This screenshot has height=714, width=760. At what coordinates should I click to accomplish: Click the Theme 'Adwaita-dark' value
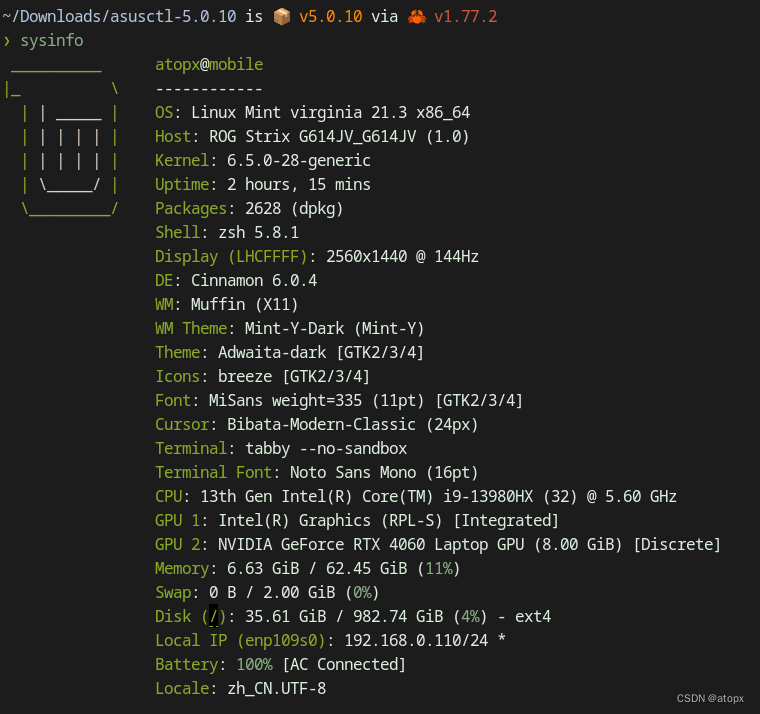272,352
